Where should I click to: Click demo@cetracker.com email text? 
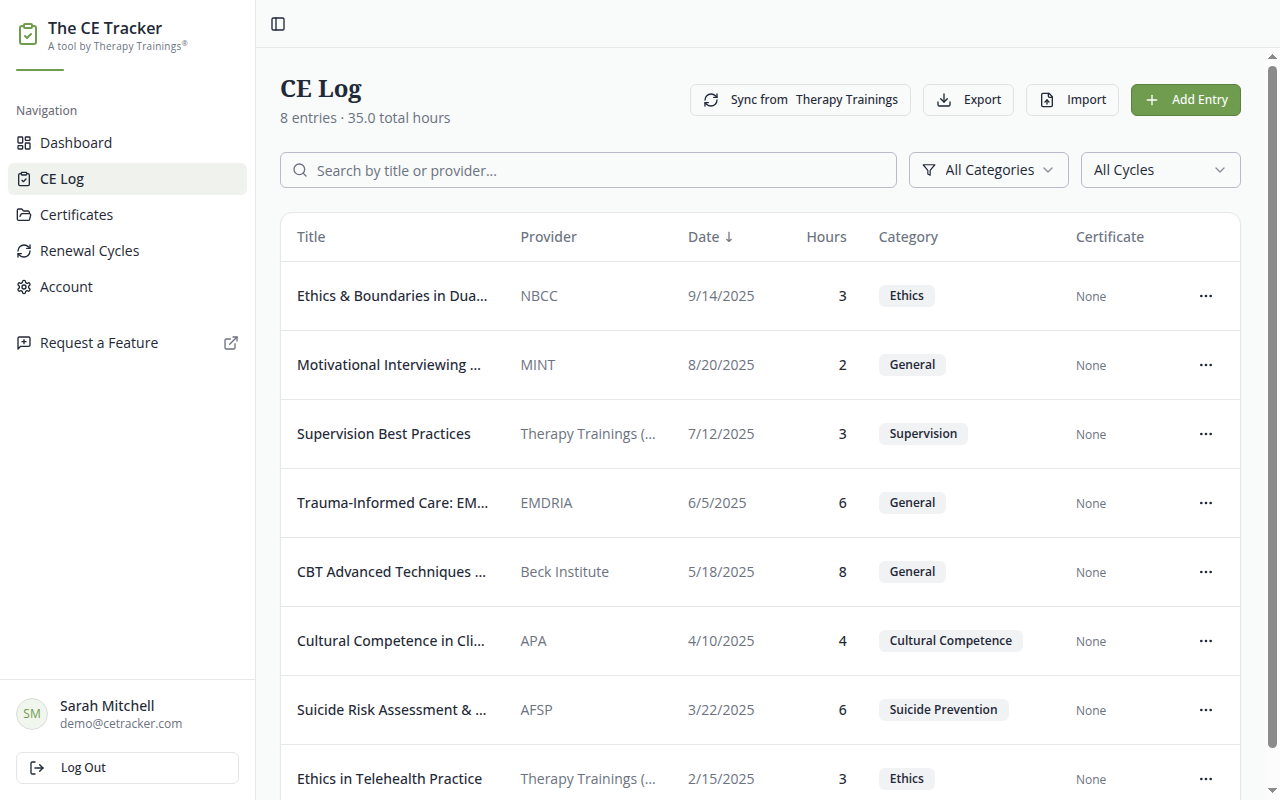(121, 724)
